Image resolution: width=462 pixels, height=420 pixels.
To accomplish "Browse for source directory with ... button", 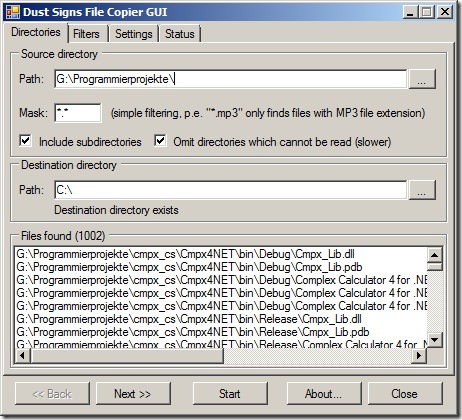I will click(422, 79).
